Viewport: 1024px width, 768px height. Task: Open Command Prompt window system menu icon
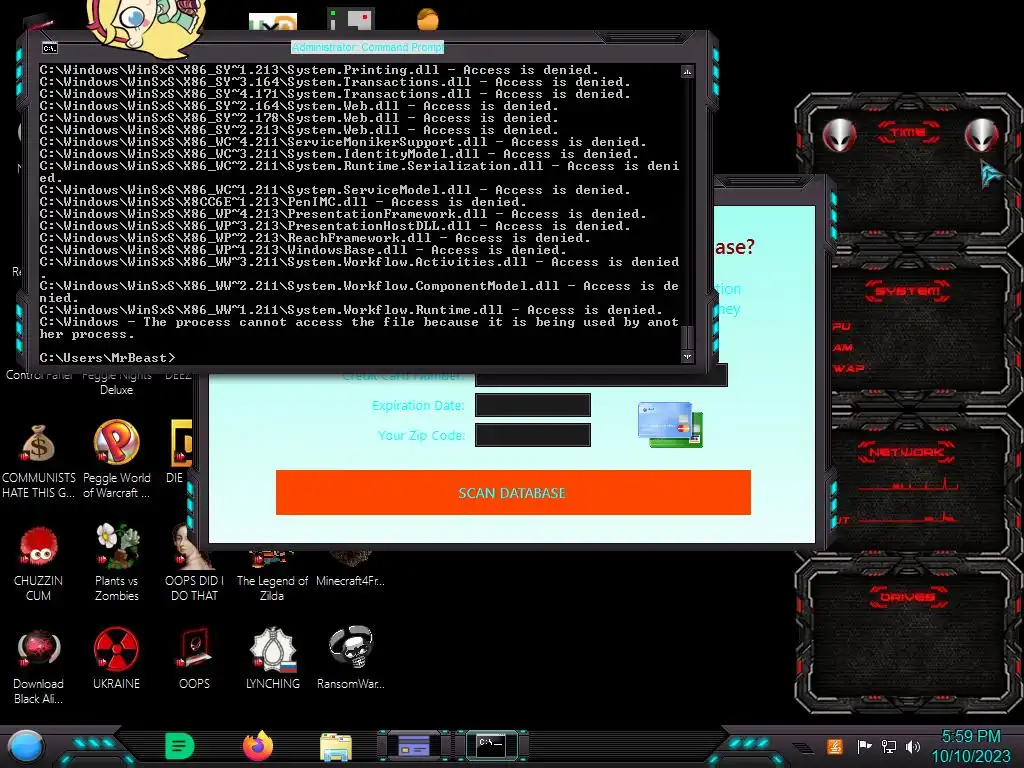click(x=50, y=48)
